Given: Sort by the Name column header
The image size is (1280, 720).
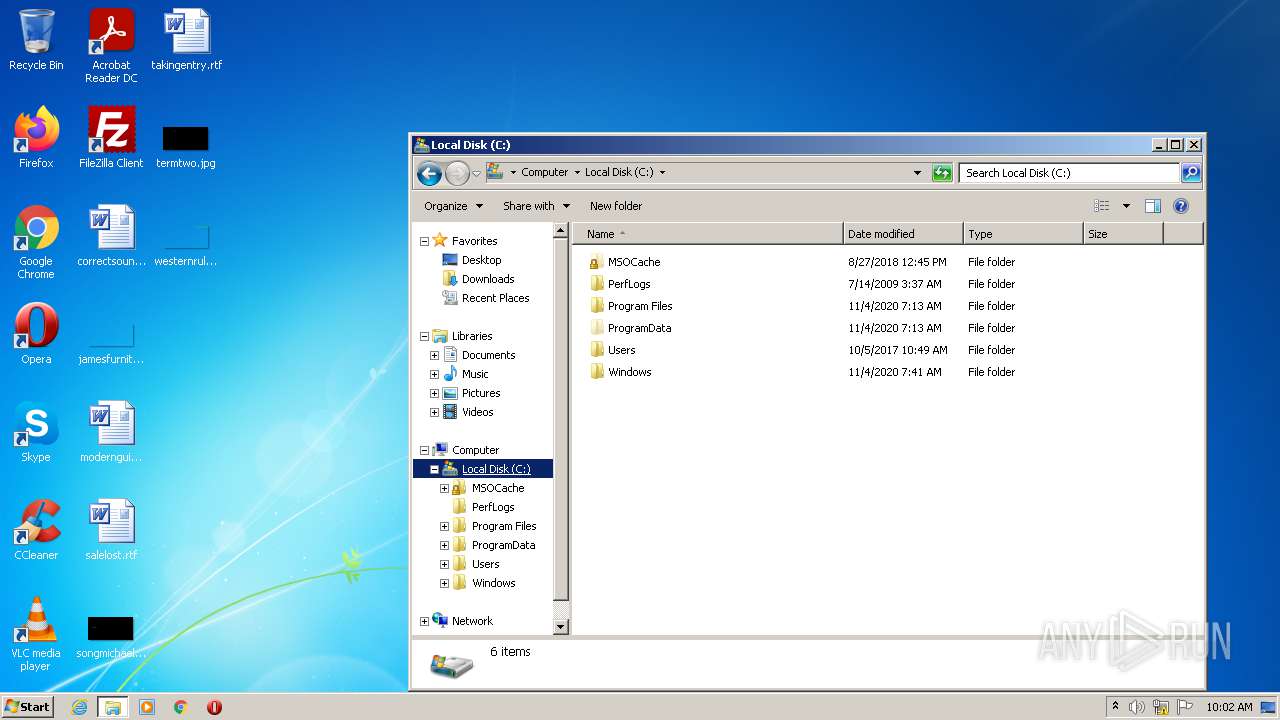Looking at the screenshot, I should coord(708,234).
